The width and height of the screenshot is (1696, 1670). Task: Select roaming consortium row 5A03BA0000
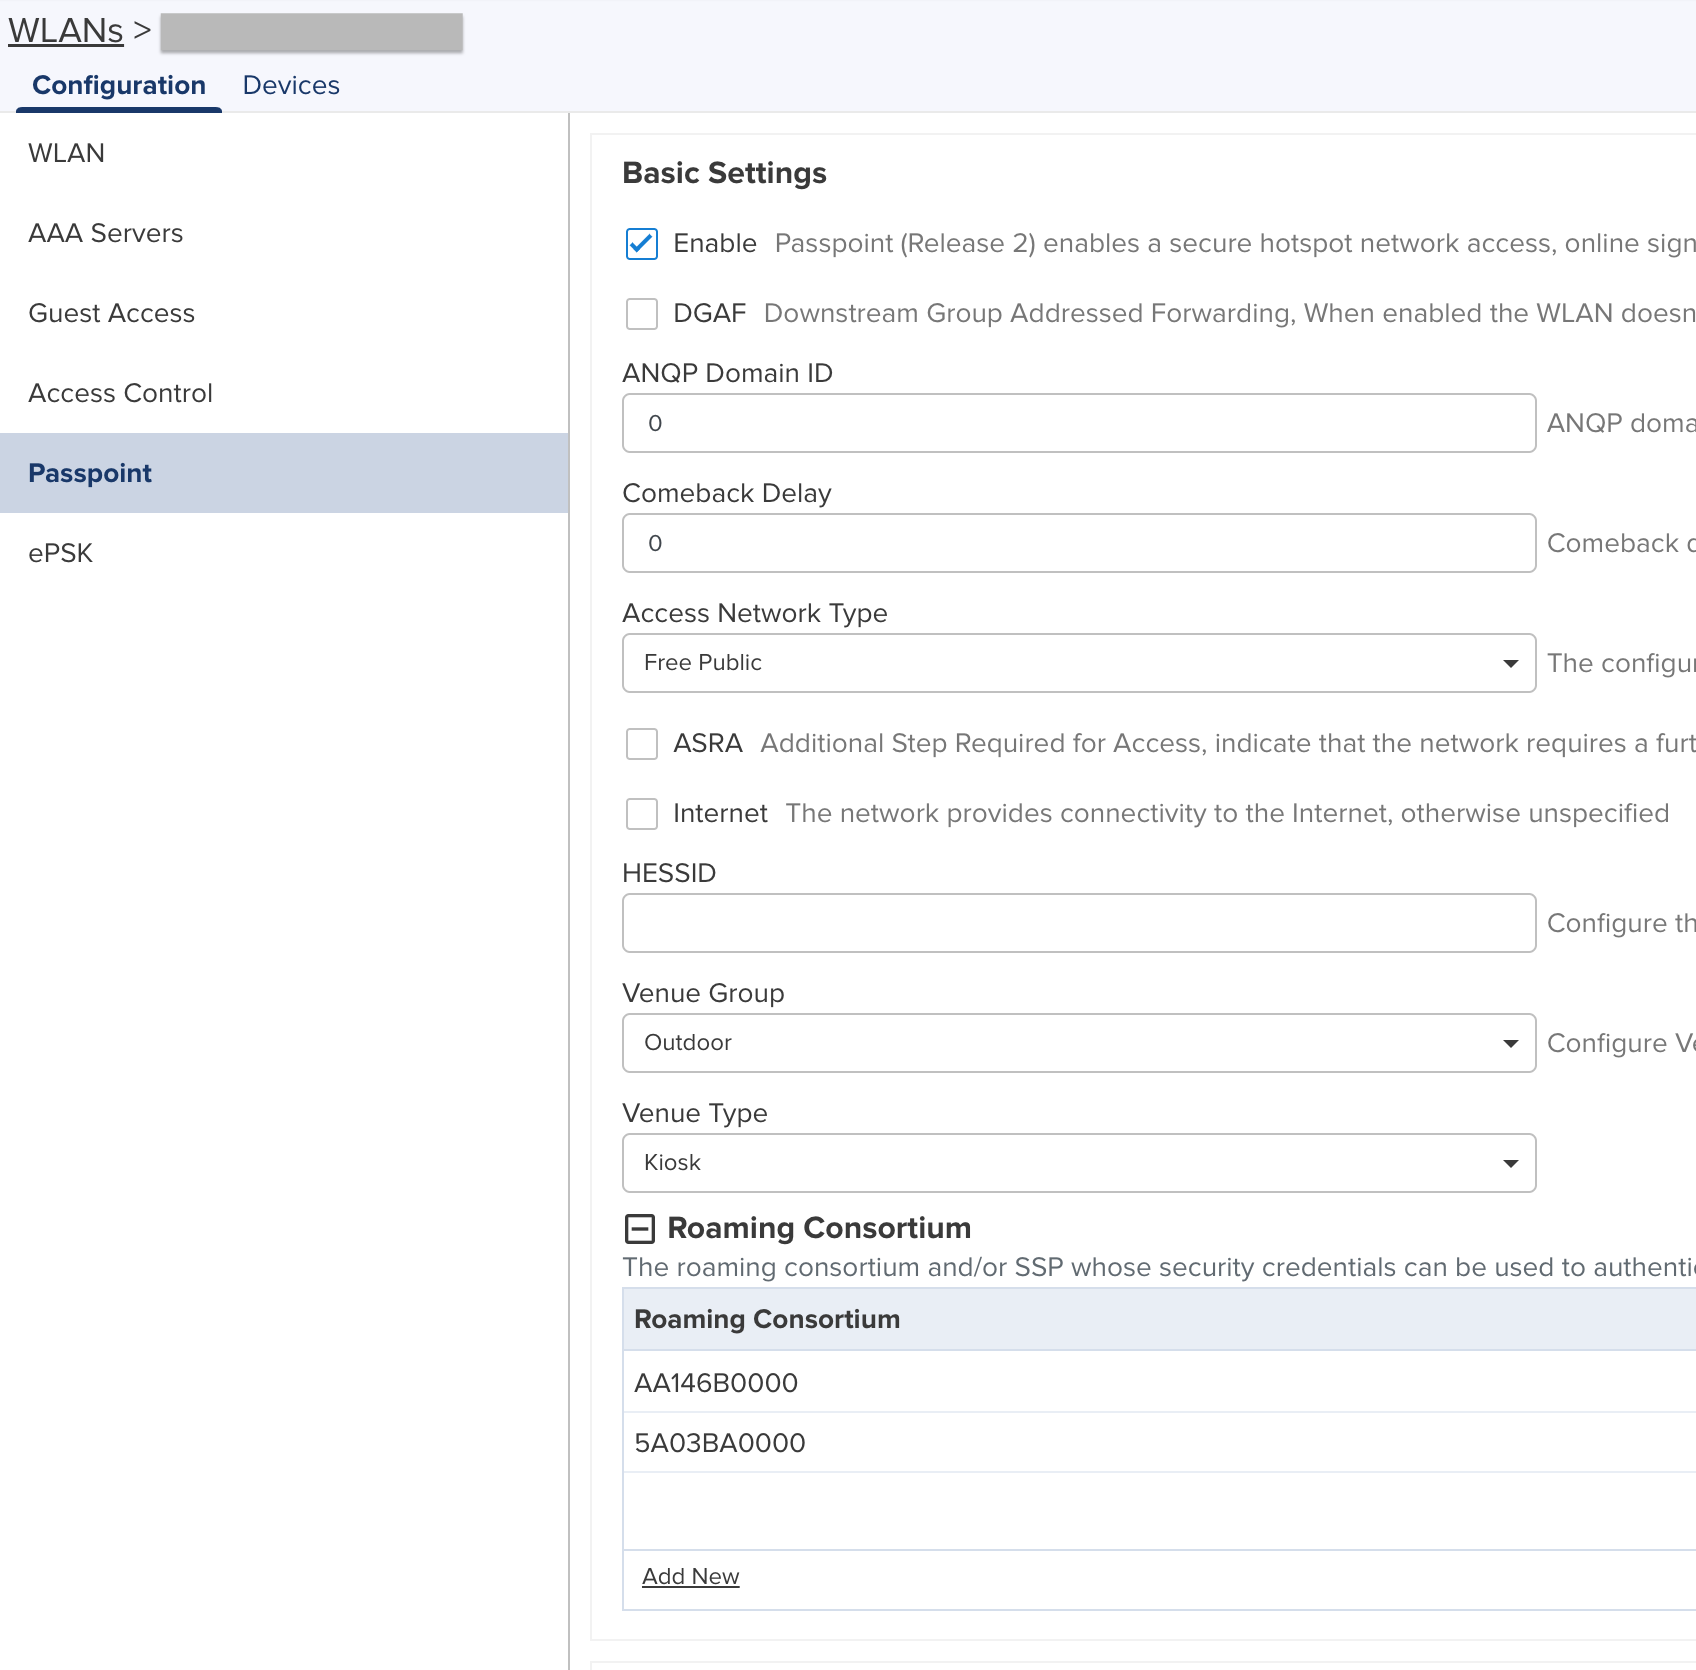1159,1443
